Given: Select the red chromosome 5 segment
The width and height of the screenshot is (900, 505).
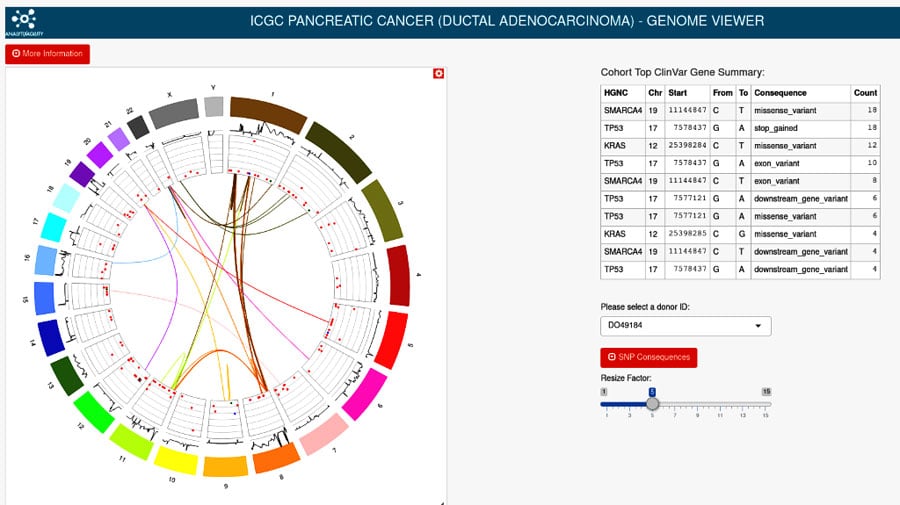Looking at the screenshot, I should pyautogui.click(x=390, y=340).
